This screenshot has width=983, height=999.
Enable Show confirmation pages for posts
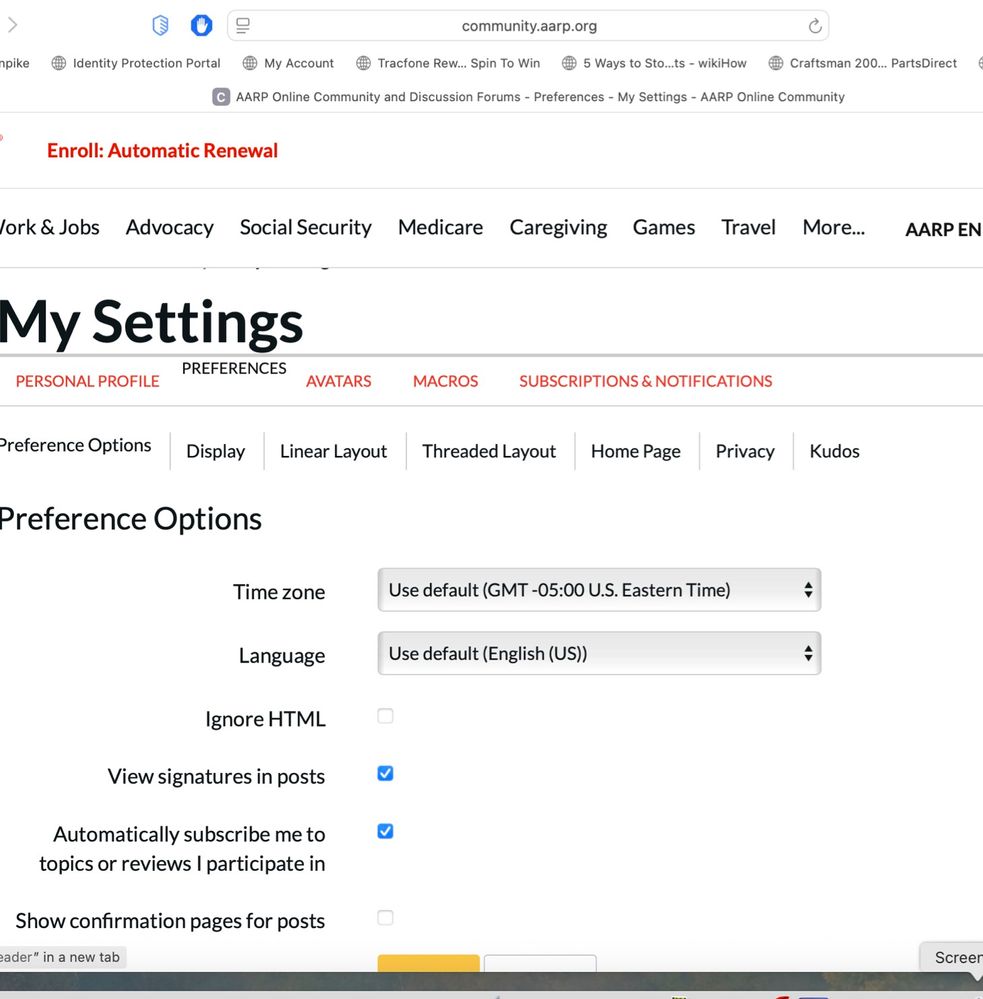(x=385, y=918)
